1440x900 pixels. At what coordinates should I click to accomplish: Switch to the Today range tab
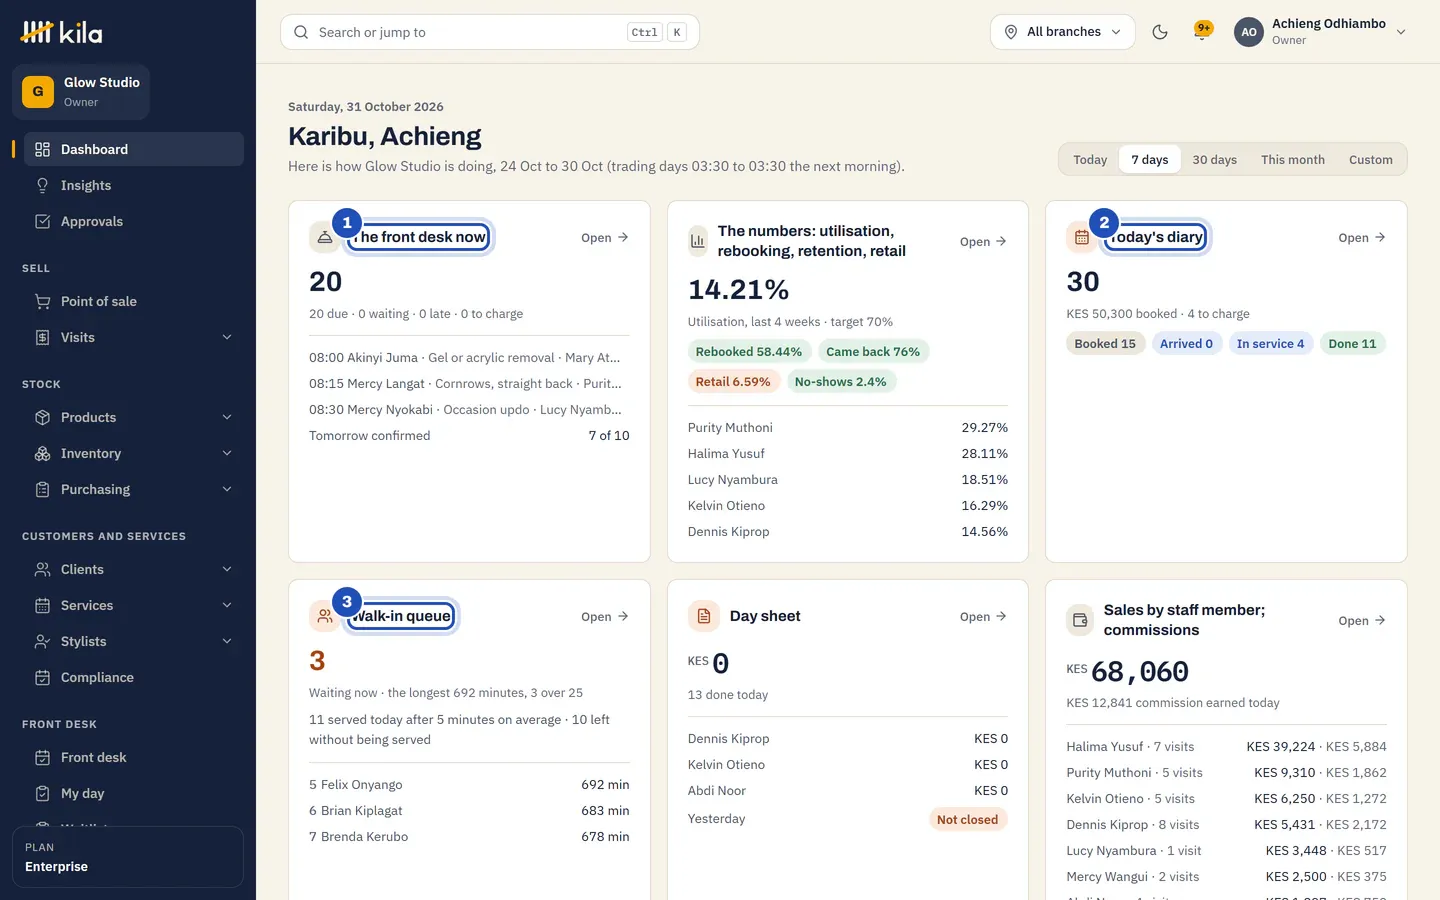[x=1090, y=159]
